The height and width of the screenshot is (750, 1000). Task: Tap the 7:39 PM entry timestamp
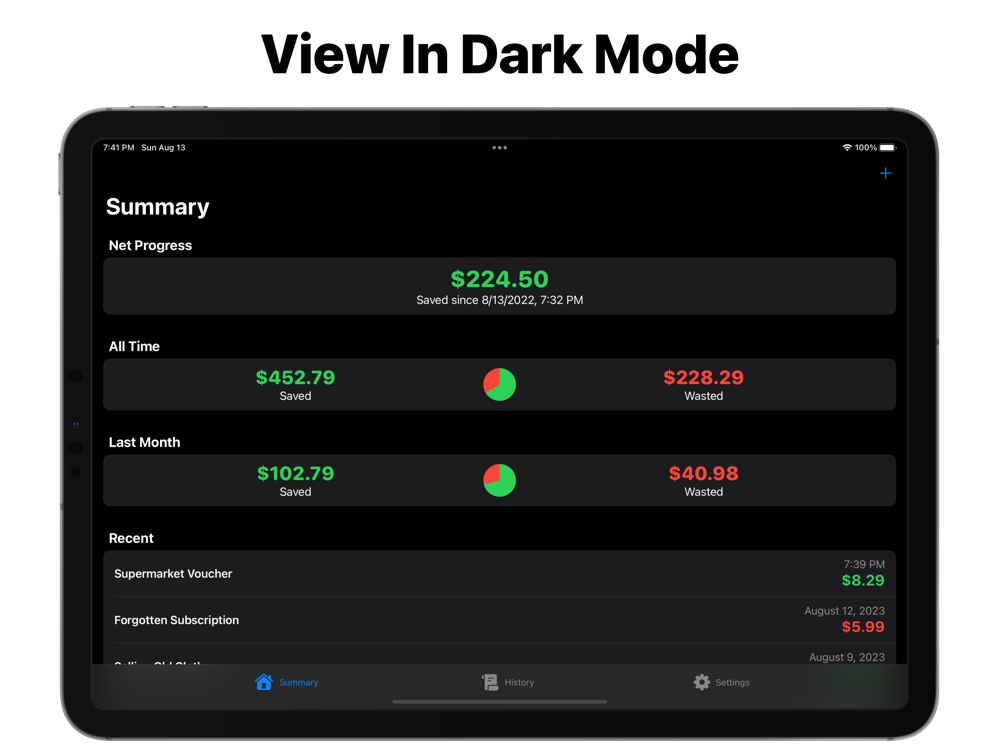click(864, 564)
